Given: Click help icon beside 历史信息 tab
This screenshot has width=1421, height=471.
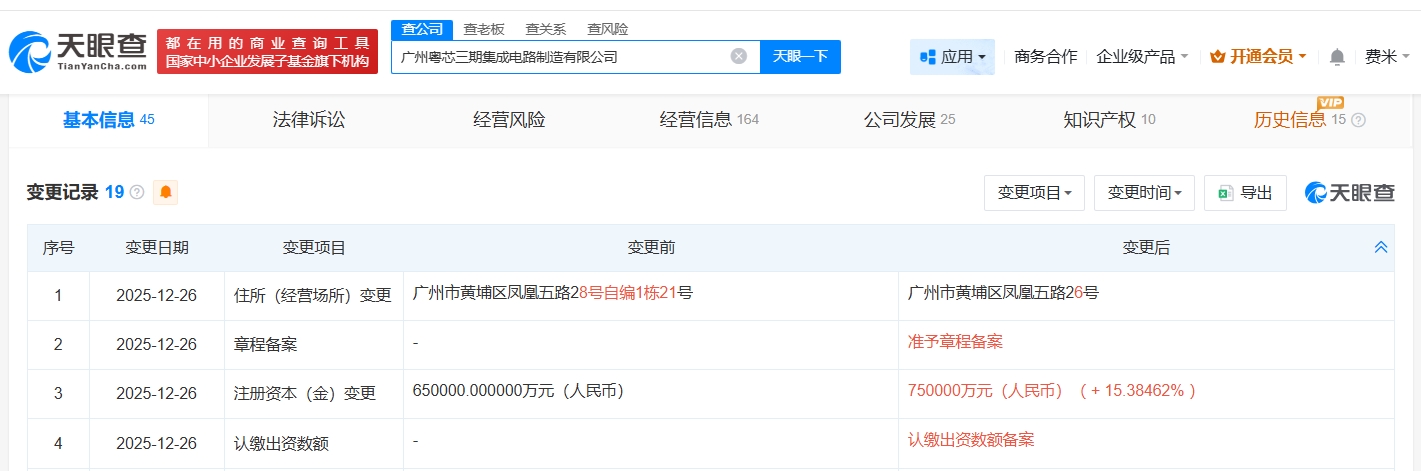Looking at the screenshot, I should pos(1358,120).
